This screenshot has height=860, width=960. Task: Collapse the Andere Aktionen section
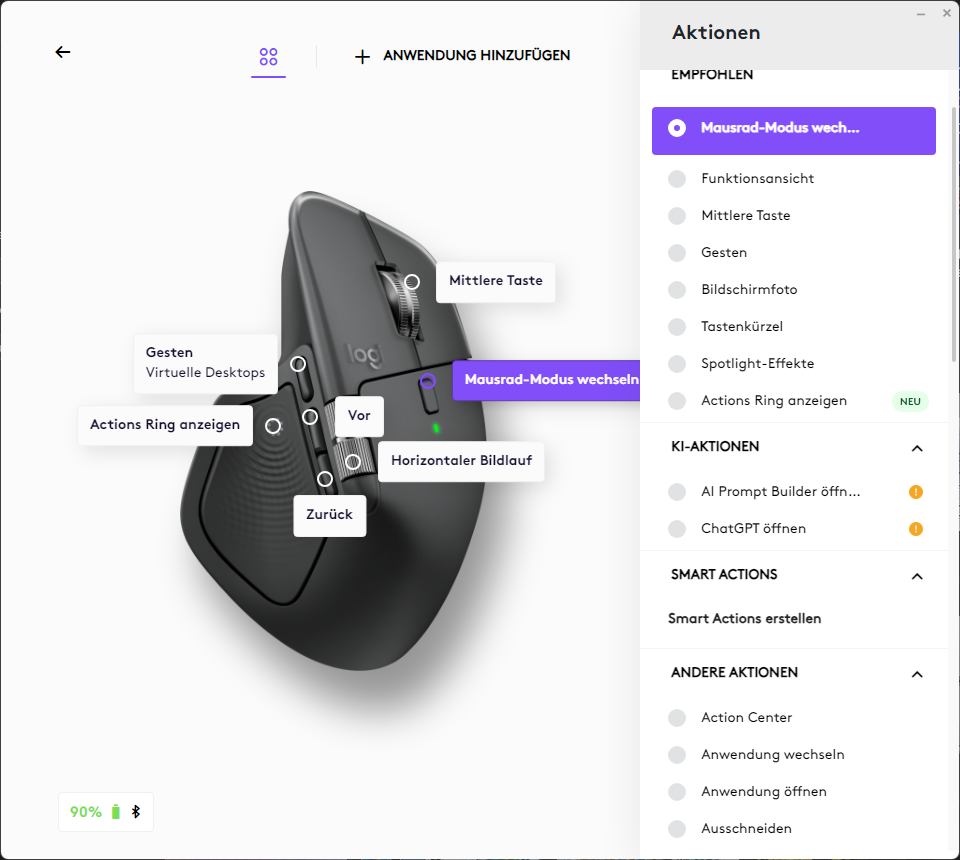click(917, 674)
